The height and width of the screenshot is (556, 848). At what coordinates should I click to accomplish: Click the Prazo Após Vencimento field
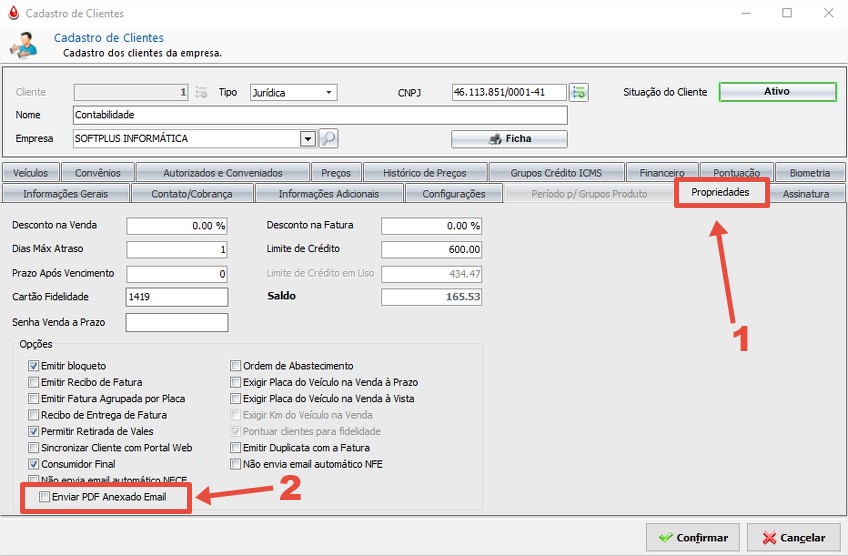pos(177,274)
